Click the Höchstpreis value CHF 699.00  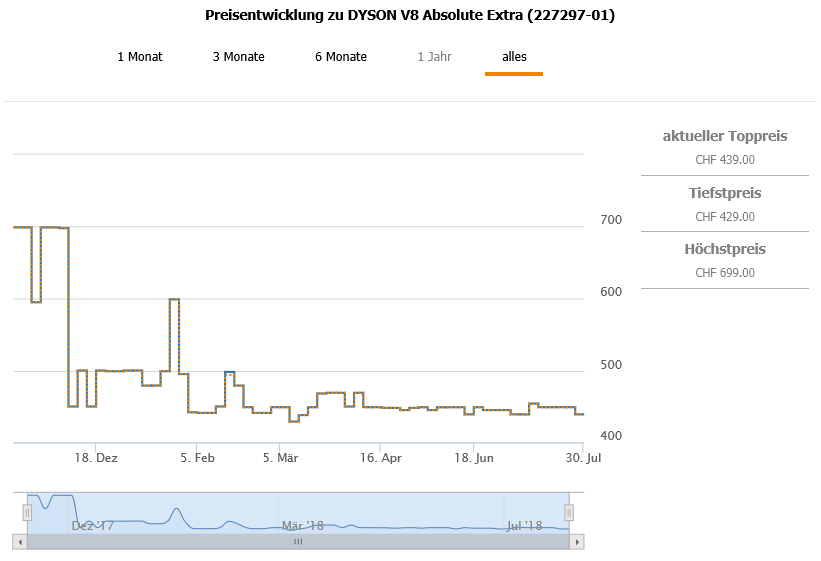(725, 272)
